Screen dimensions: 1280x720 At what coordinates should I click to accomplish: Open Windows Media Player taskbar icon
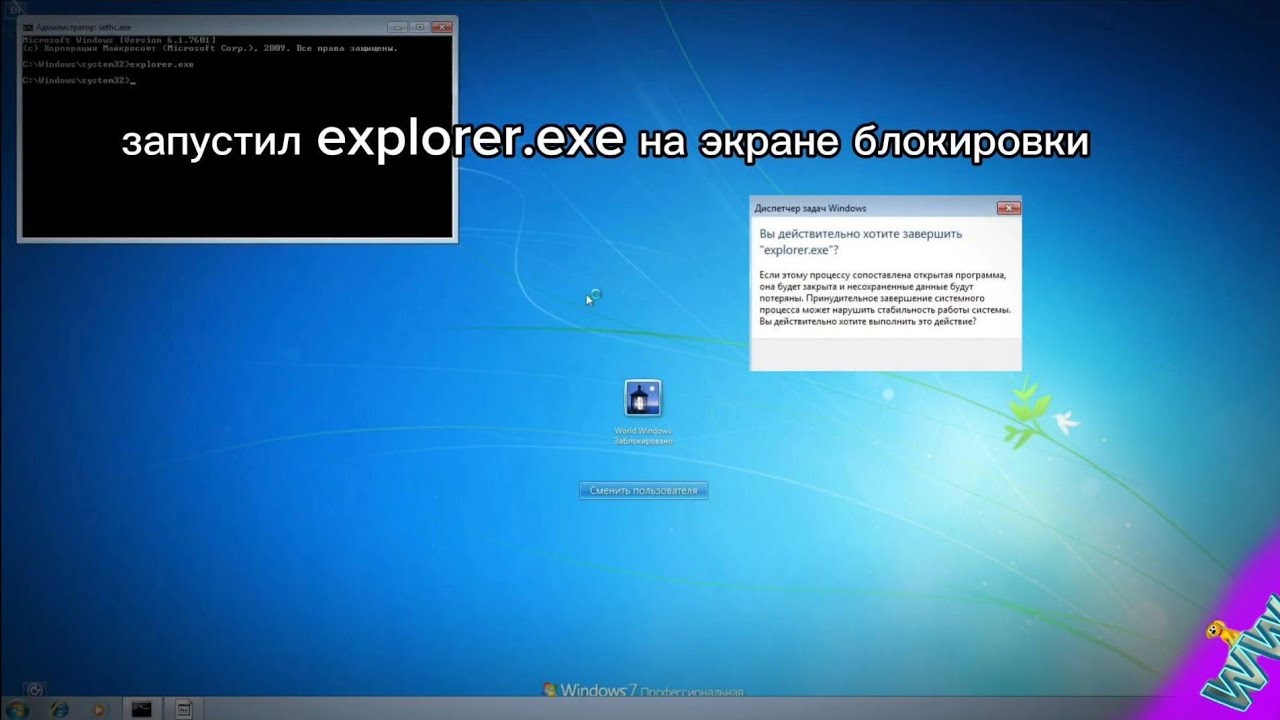[x=99, y=709]
